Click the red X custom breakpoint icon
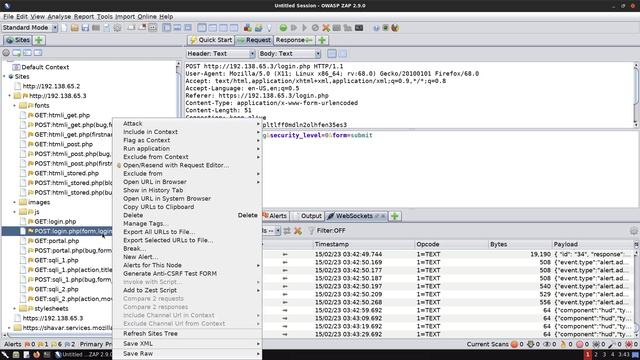 coord(326,28)
